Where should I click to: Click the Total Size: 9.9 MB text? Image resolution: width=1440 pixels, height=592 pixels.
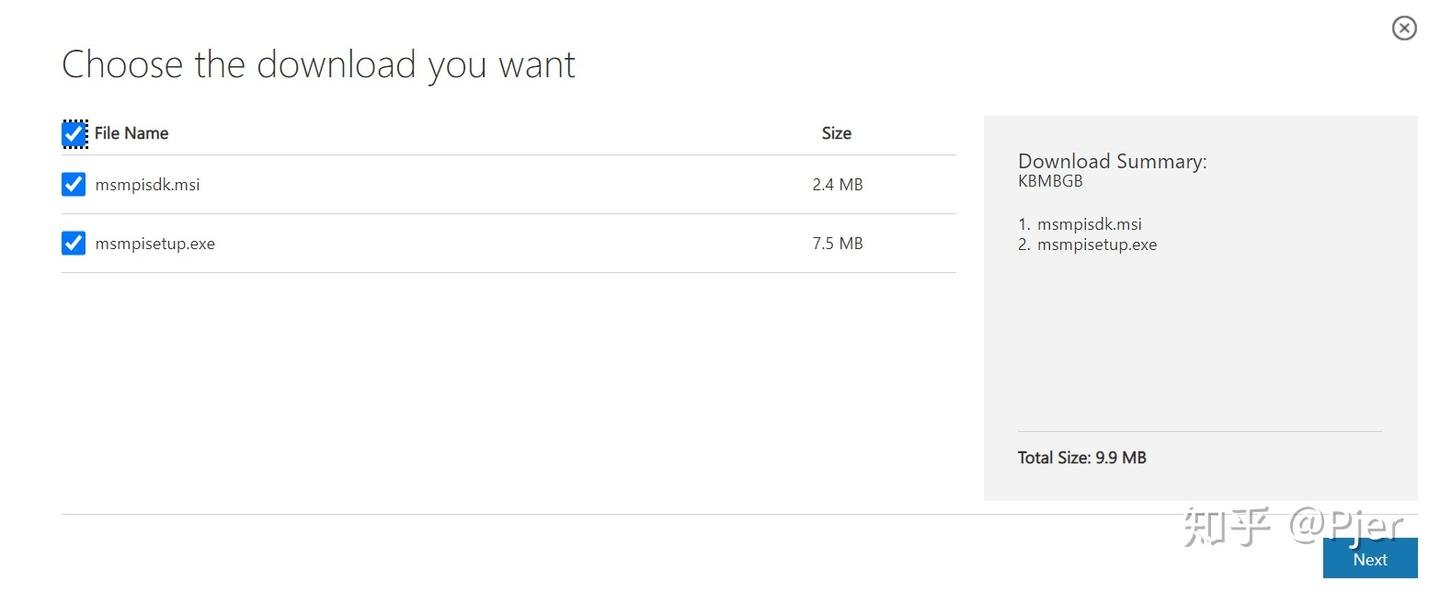[x=1082, y=457]
